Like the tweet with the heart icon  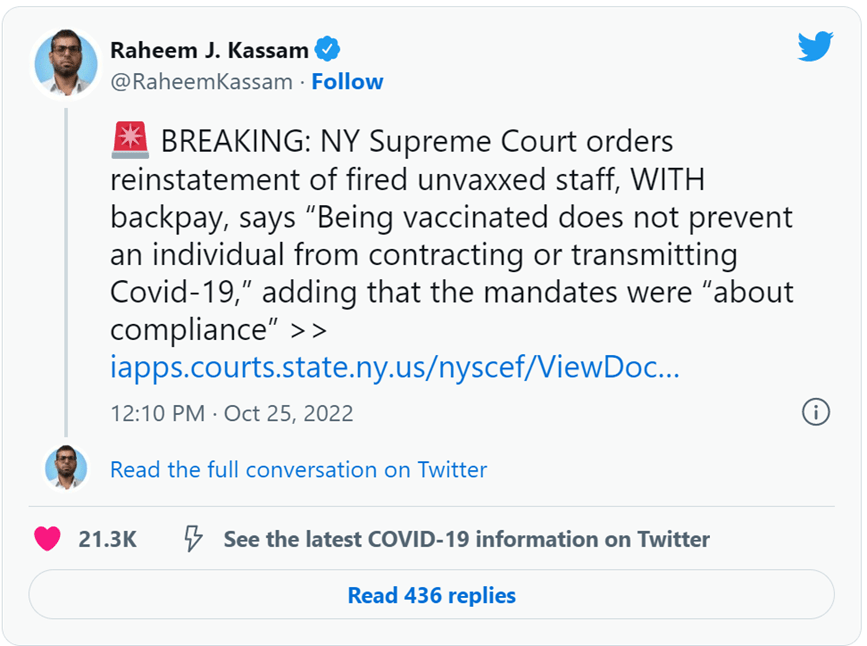(x=47, y=539)
